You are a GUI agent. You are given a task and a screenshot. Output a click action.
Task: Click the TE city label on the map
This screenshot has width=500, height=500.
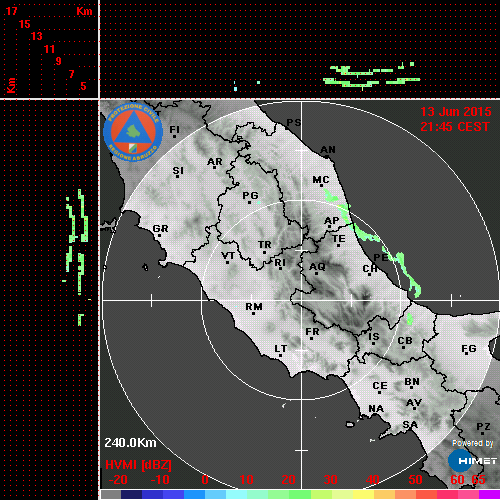point(339,239)
